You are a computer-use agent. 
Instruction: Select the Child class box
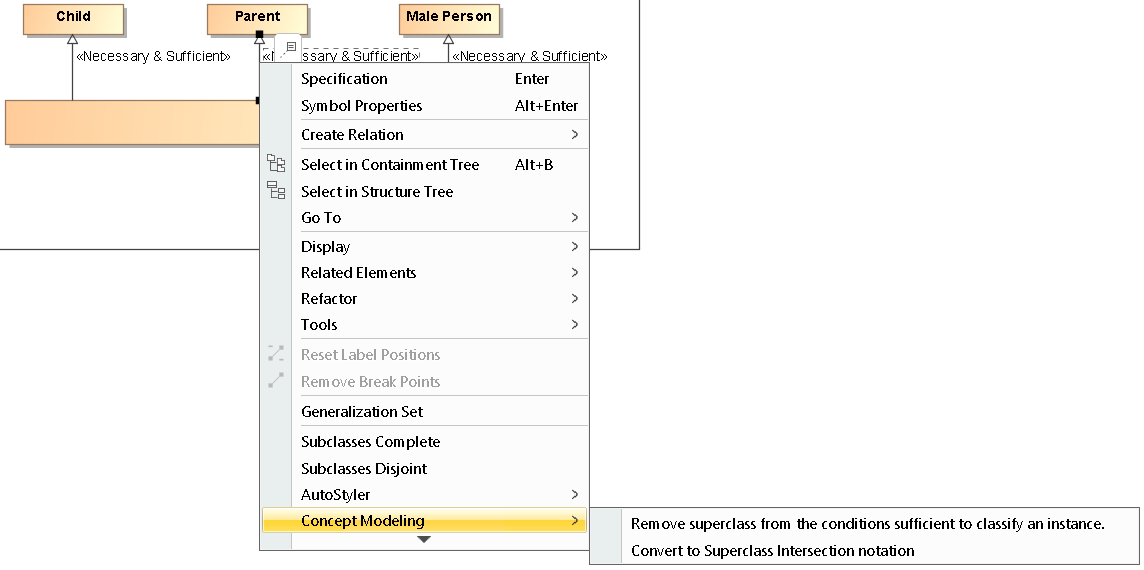coord(73,18)
